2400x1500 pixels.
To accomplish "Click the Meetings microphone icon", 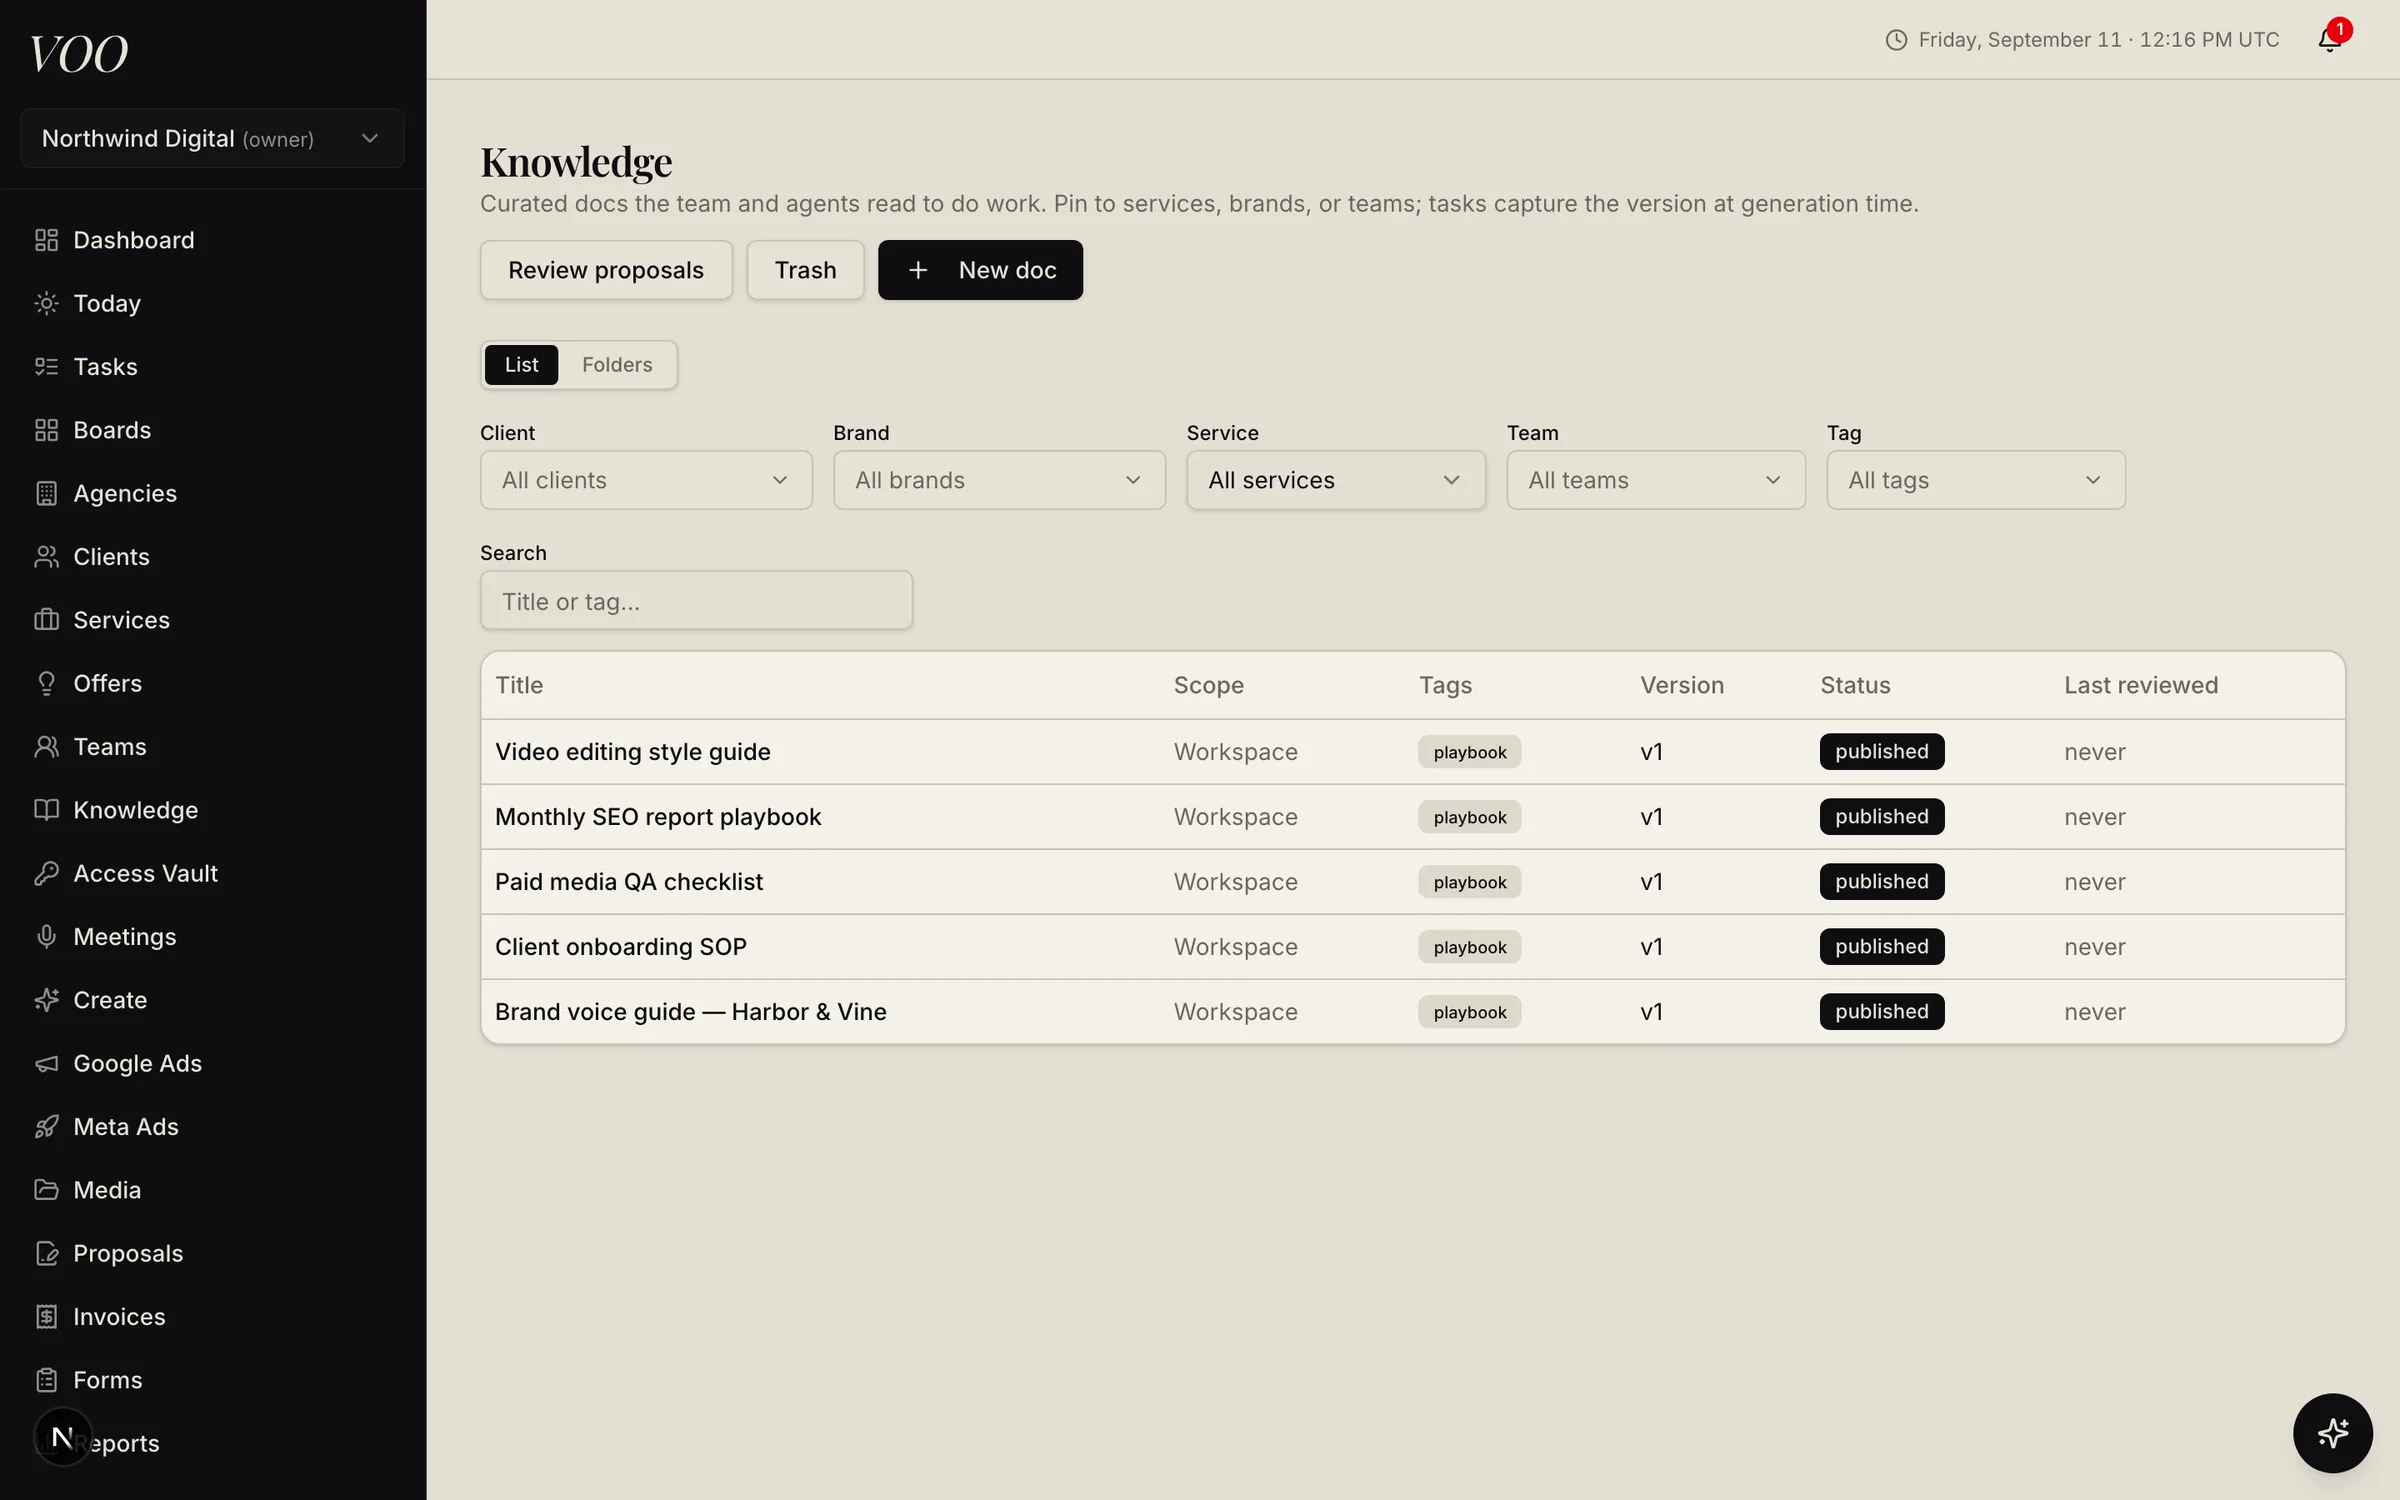I will pos(46,936).
